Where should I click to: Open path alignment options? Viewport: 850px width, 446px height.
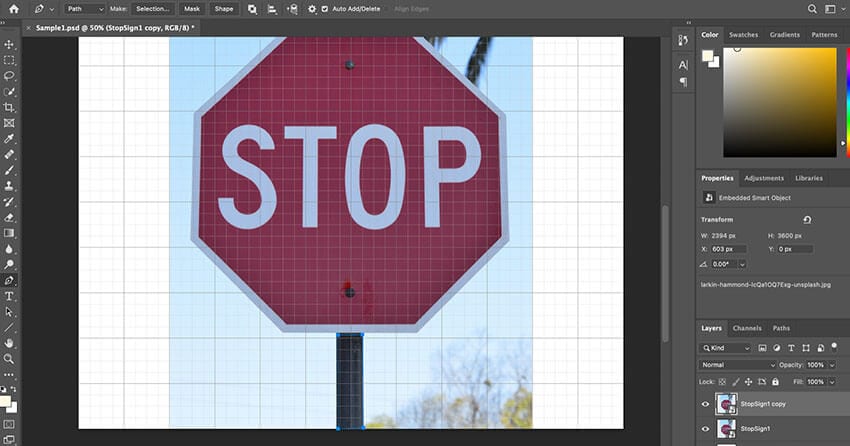pos(272,9)
